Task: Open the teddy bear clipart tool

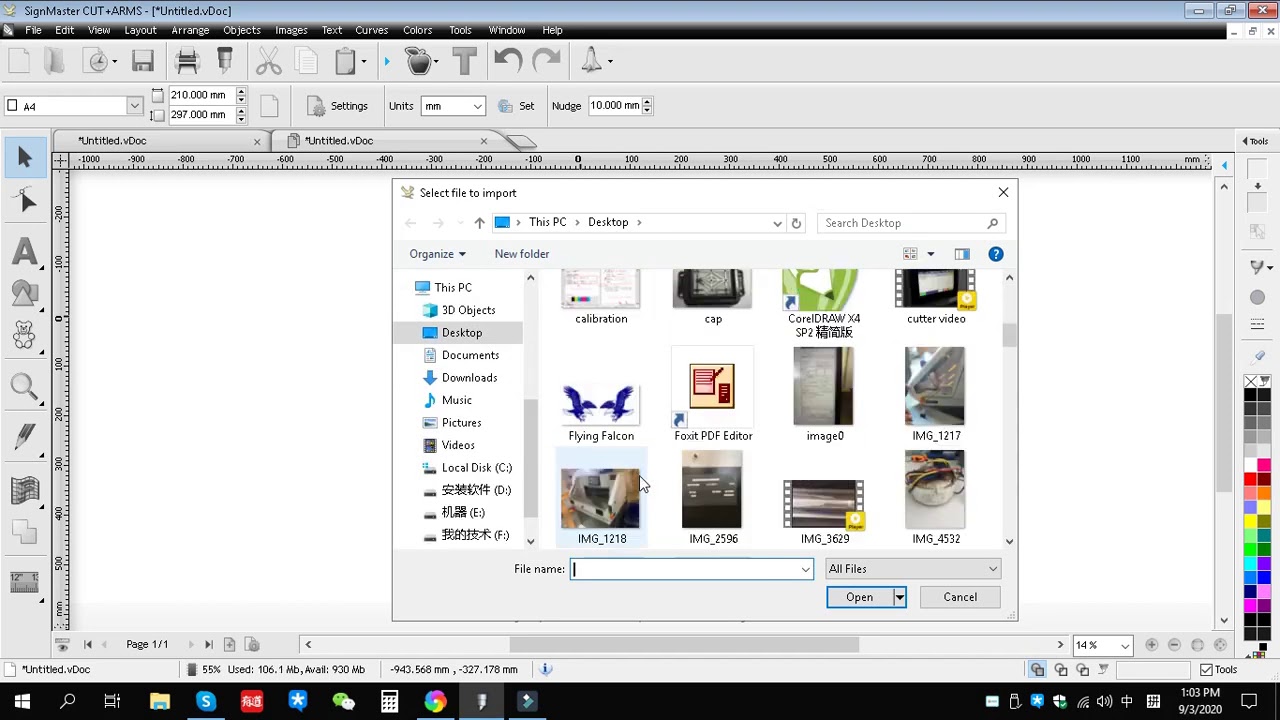Action: point(25,336)
